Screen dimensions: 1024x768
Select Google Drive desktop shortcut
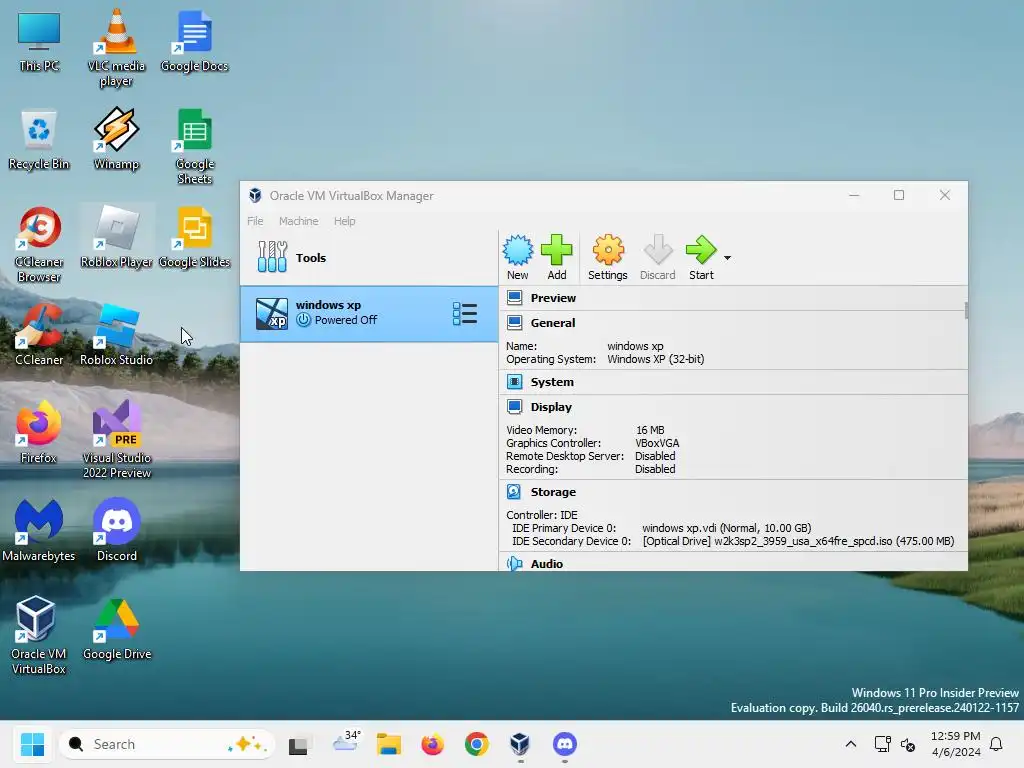pos(116,629)
